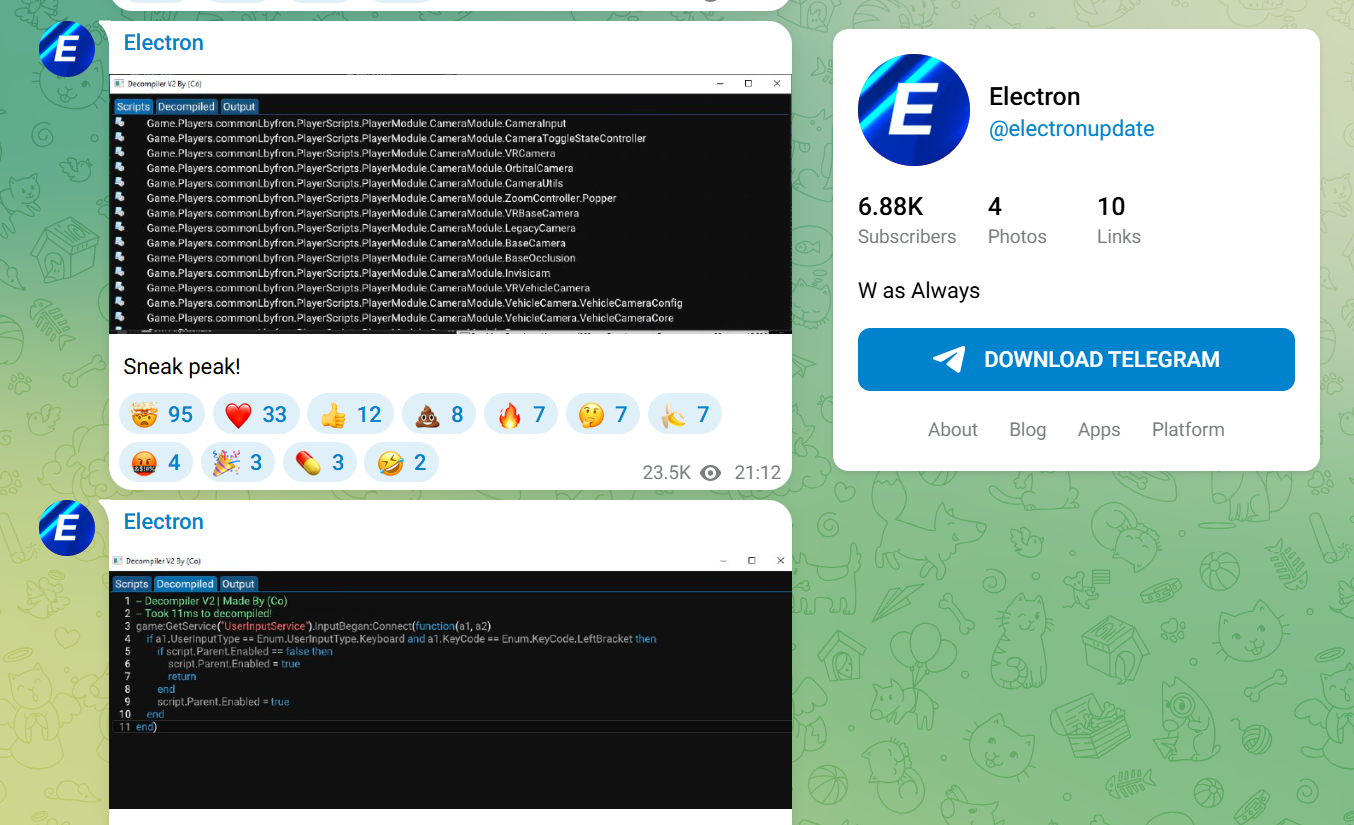This screenshot has height=825, width=1354.
Task: Click the thinking face reaction
Action: (x=602, y=414)
